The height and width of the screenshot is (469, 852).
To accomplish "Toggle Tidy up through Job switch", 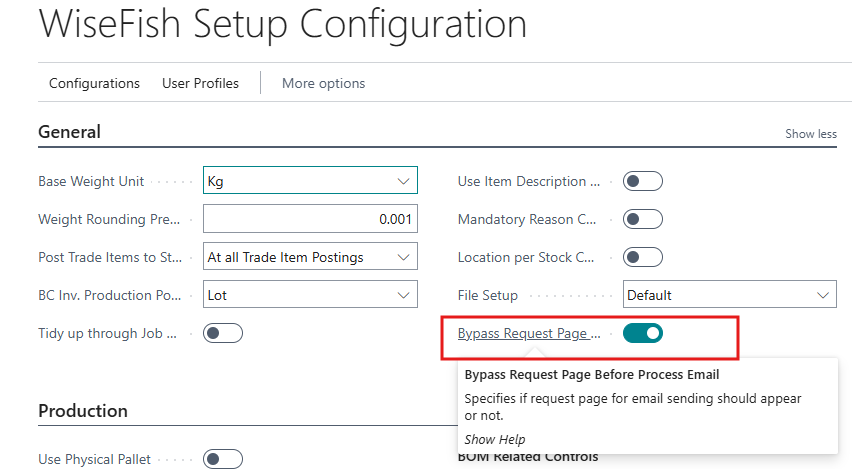I will 222,333.
